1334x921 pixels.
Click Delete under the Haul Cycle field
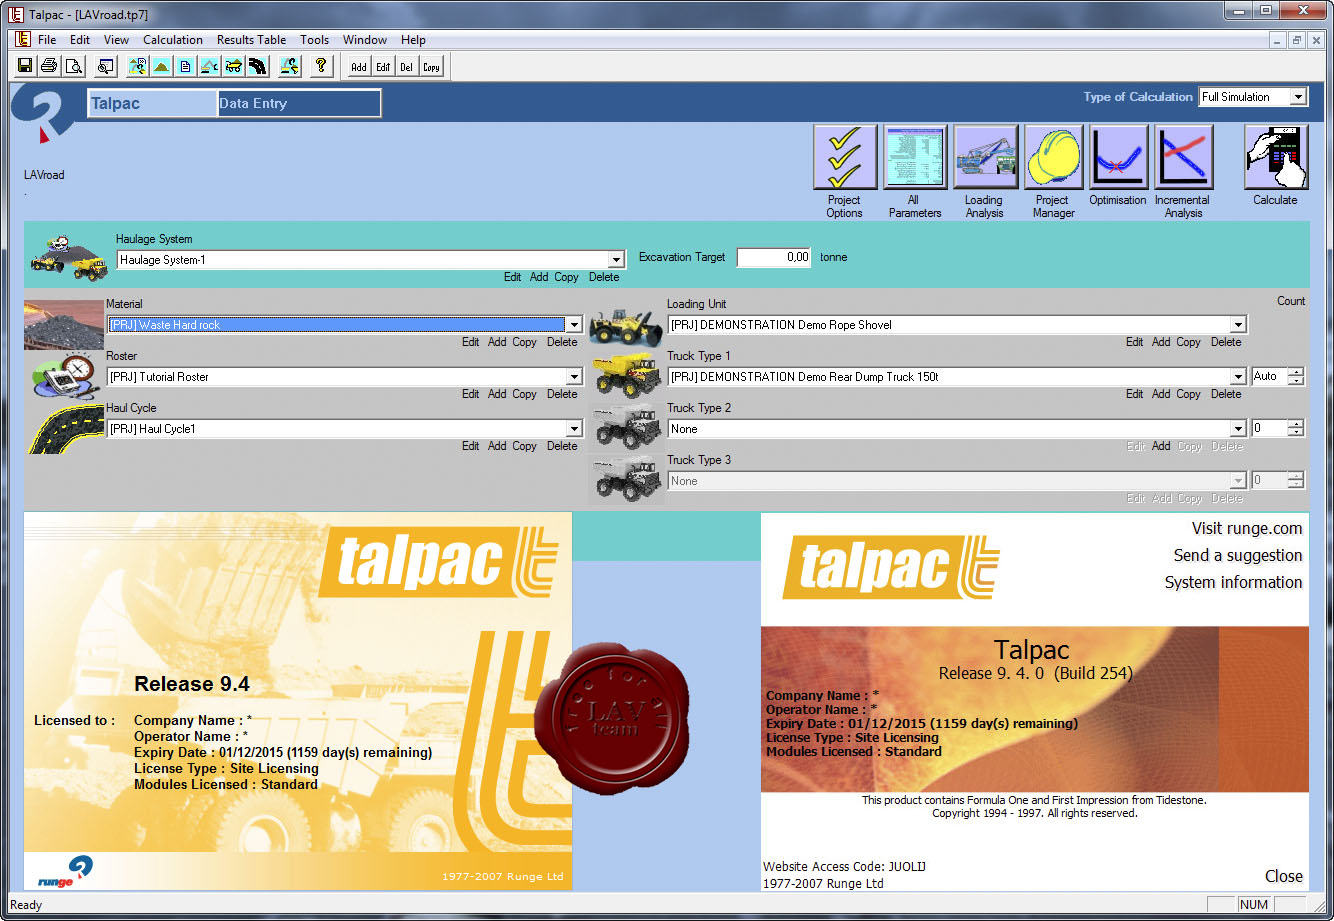click(562, 446)
